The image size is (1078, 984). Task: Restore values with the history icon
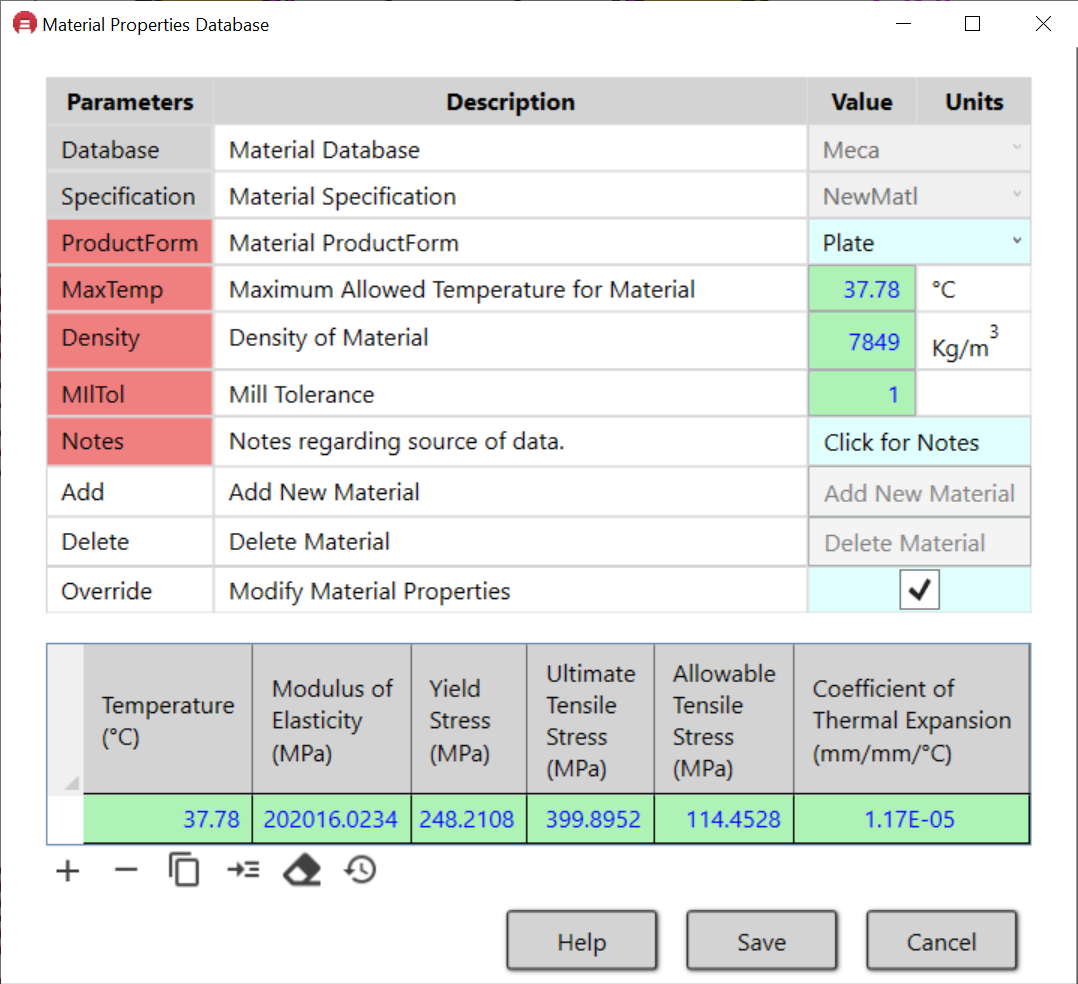[360, 870]
